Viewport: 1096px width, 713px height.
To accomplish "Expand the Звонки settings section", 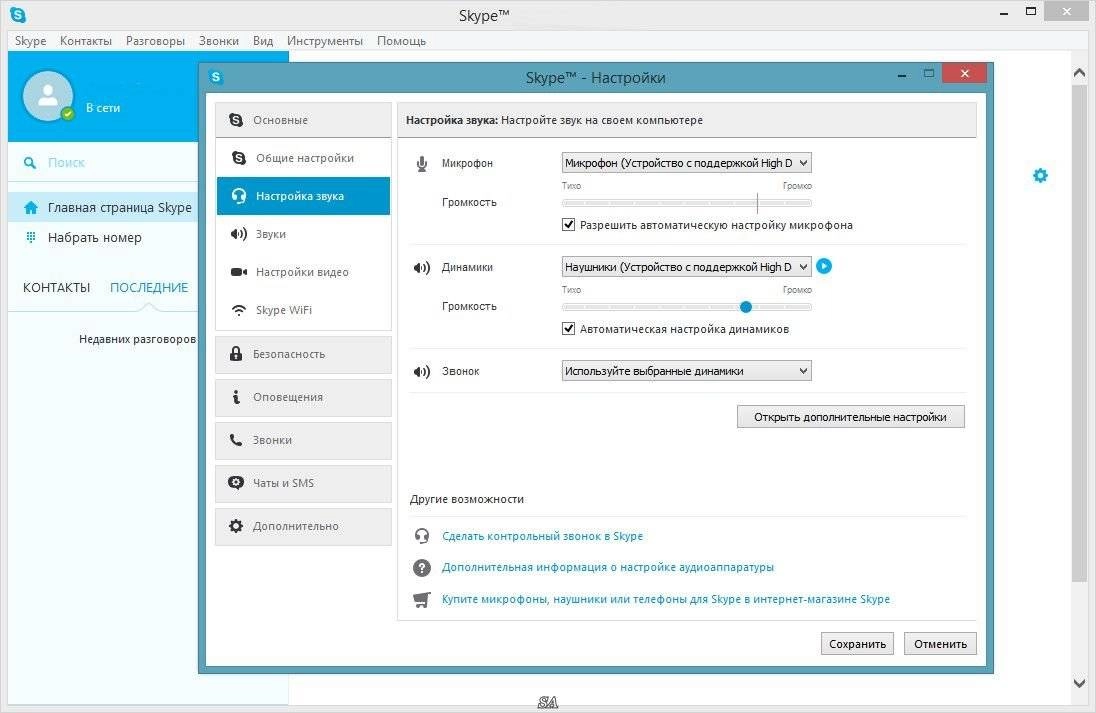I will 303,440.
